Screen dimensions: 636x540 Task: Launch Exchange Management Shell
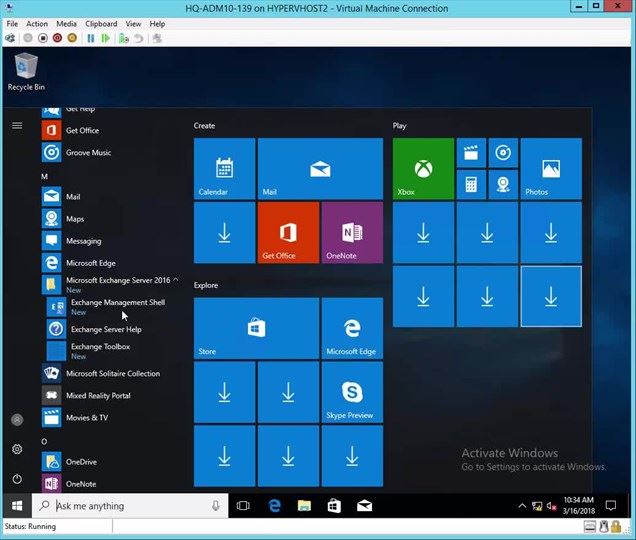point(117,302)
